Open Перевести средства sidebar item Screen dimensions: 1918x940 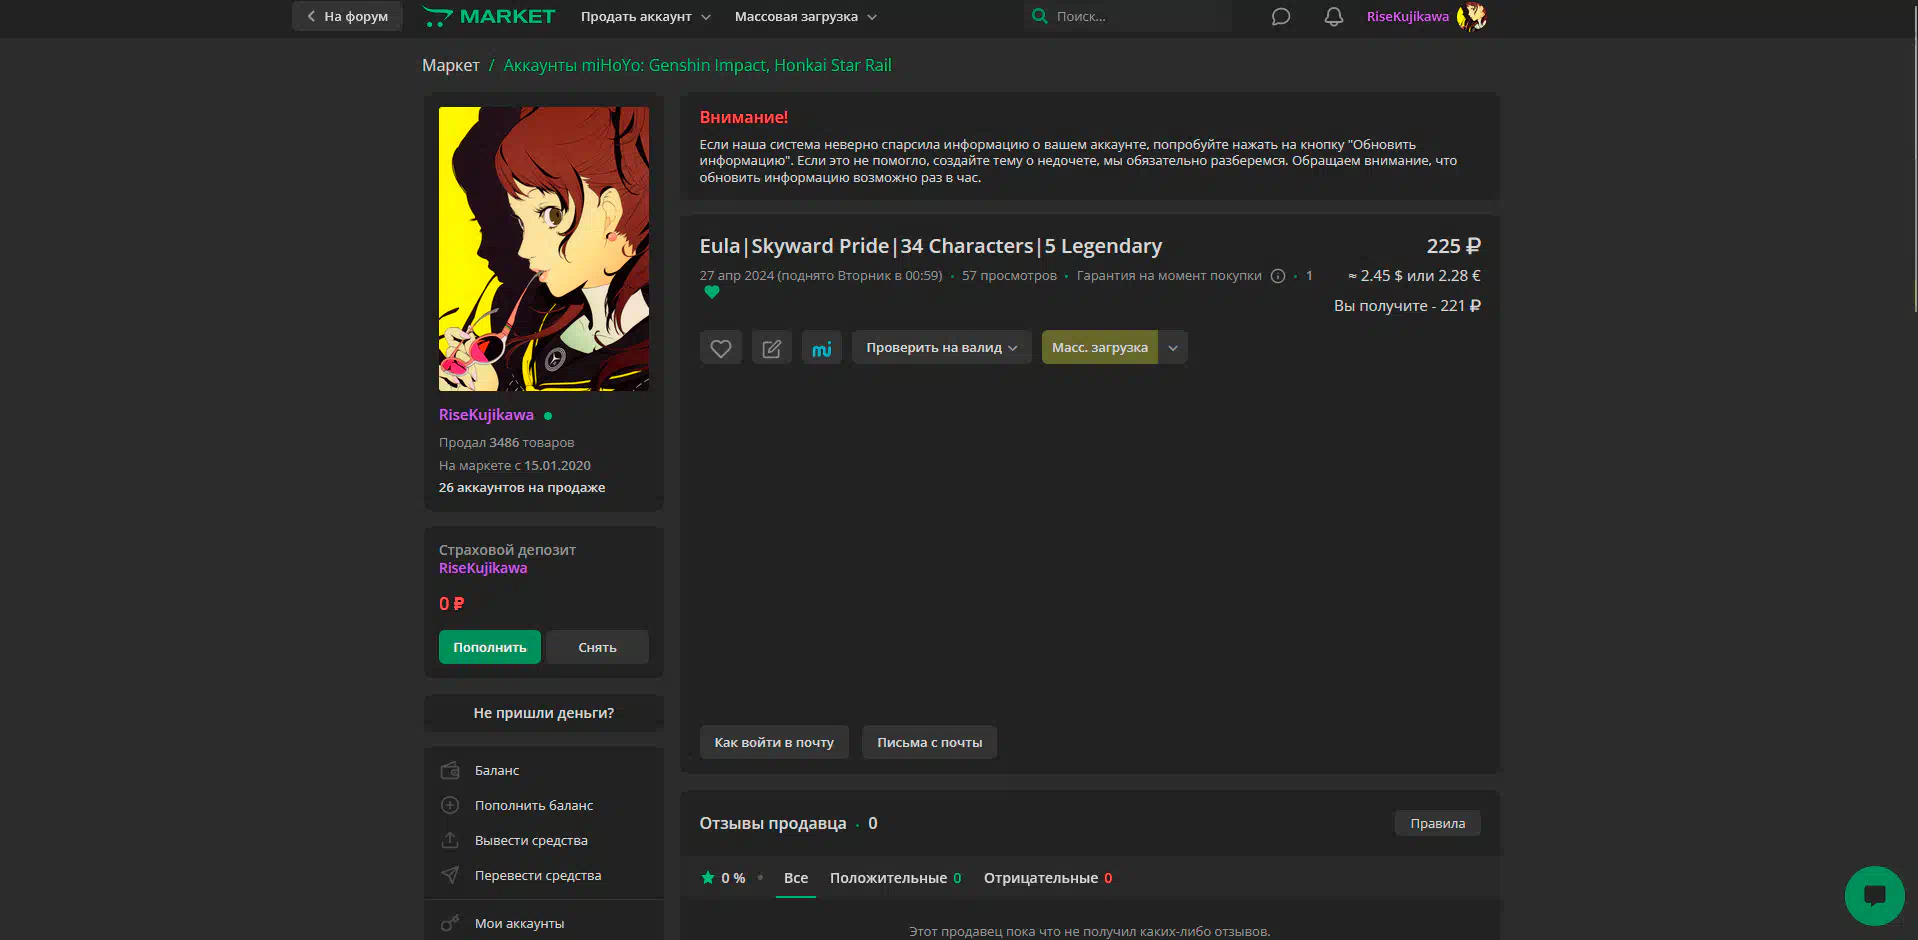click(544, 875)
